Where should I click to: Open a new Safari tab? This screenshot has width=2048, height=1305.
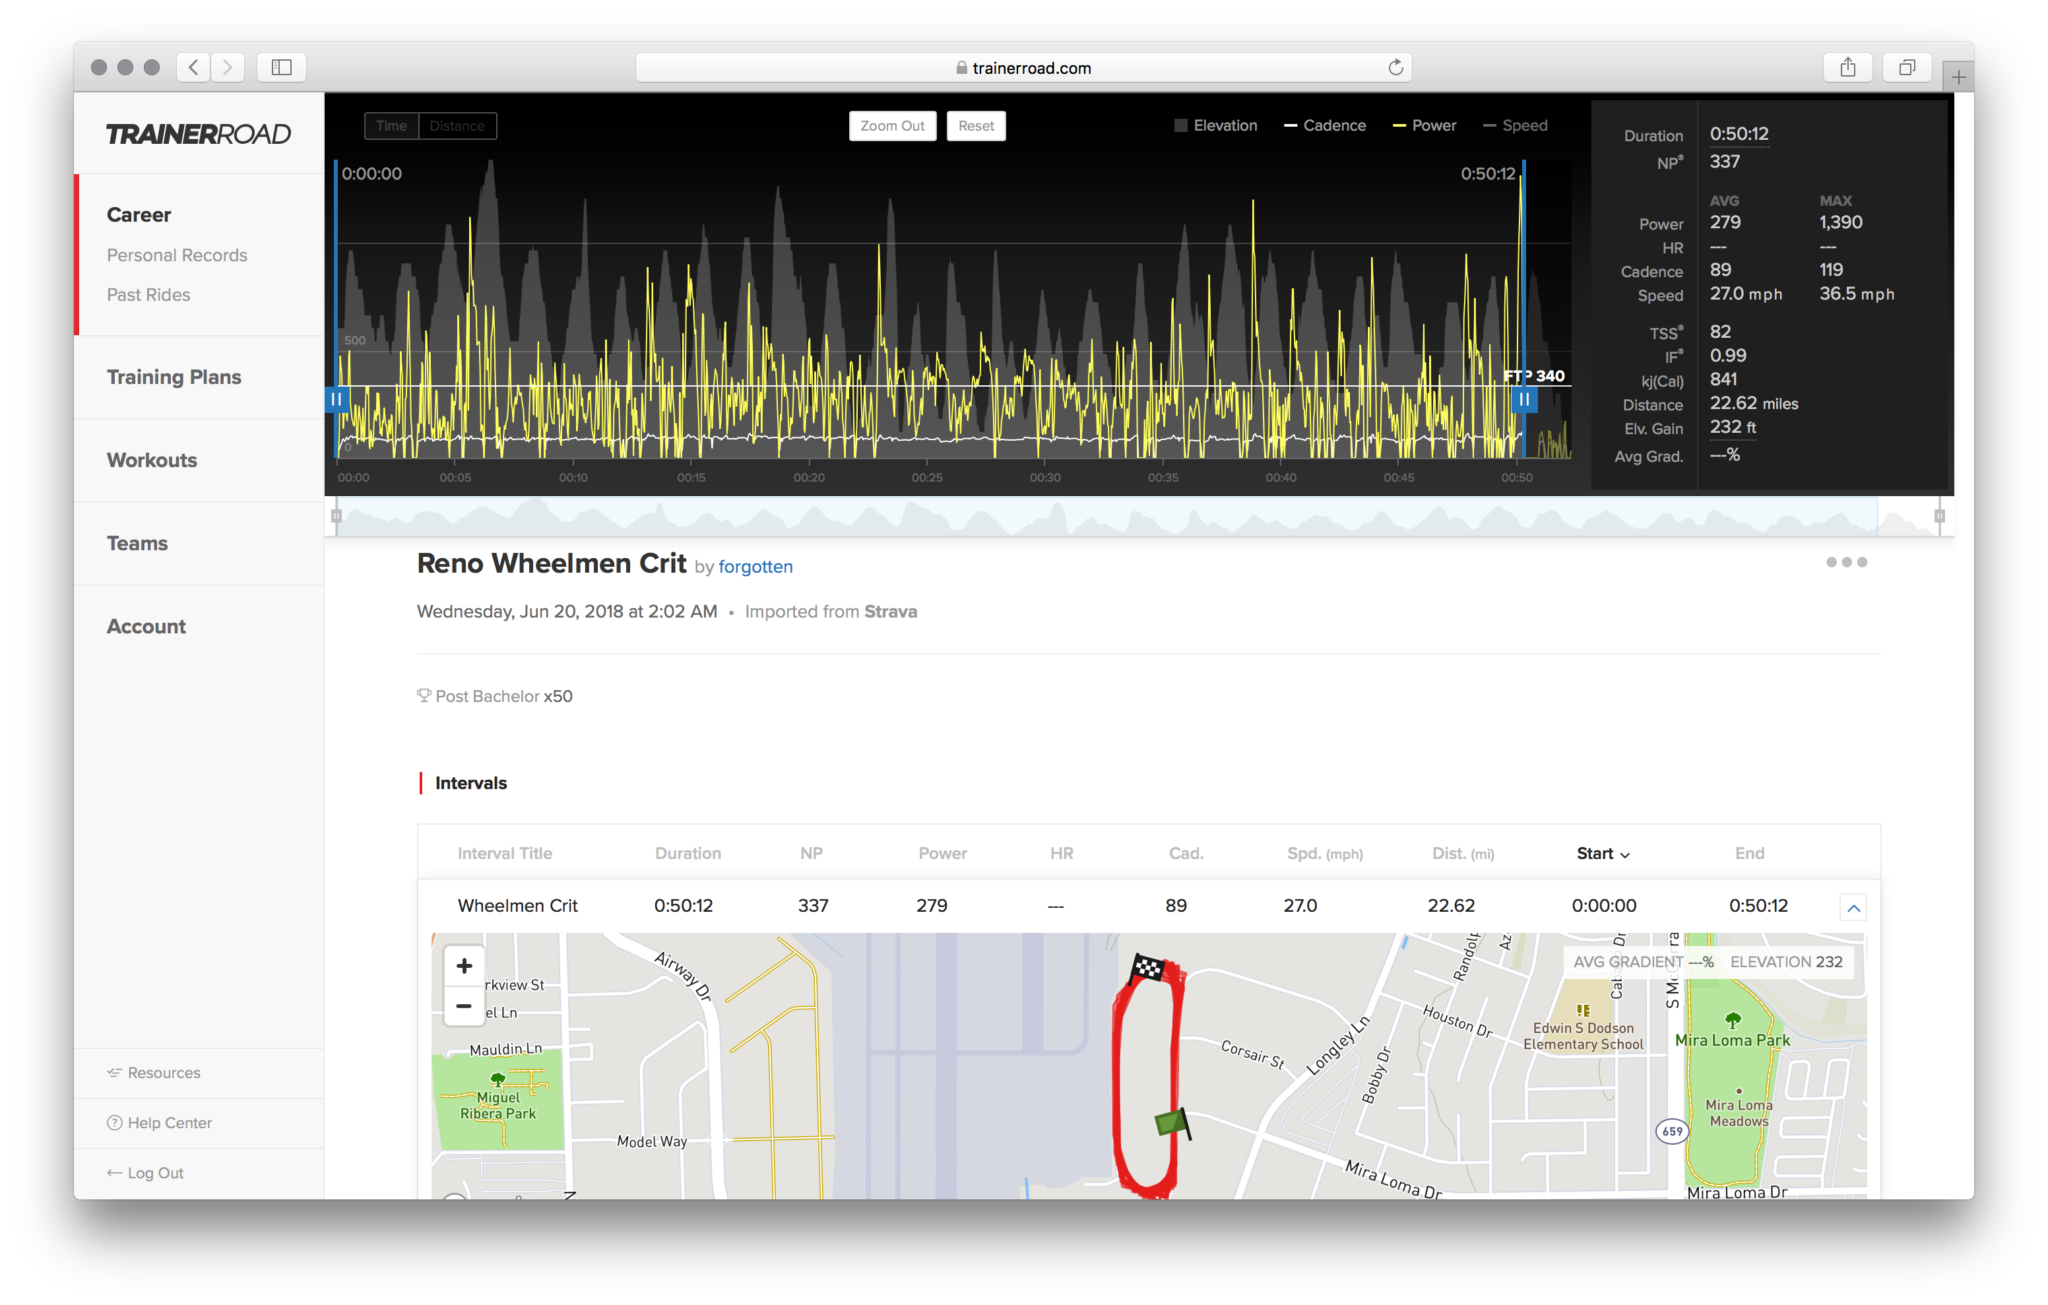click(x=1958, y=76)
